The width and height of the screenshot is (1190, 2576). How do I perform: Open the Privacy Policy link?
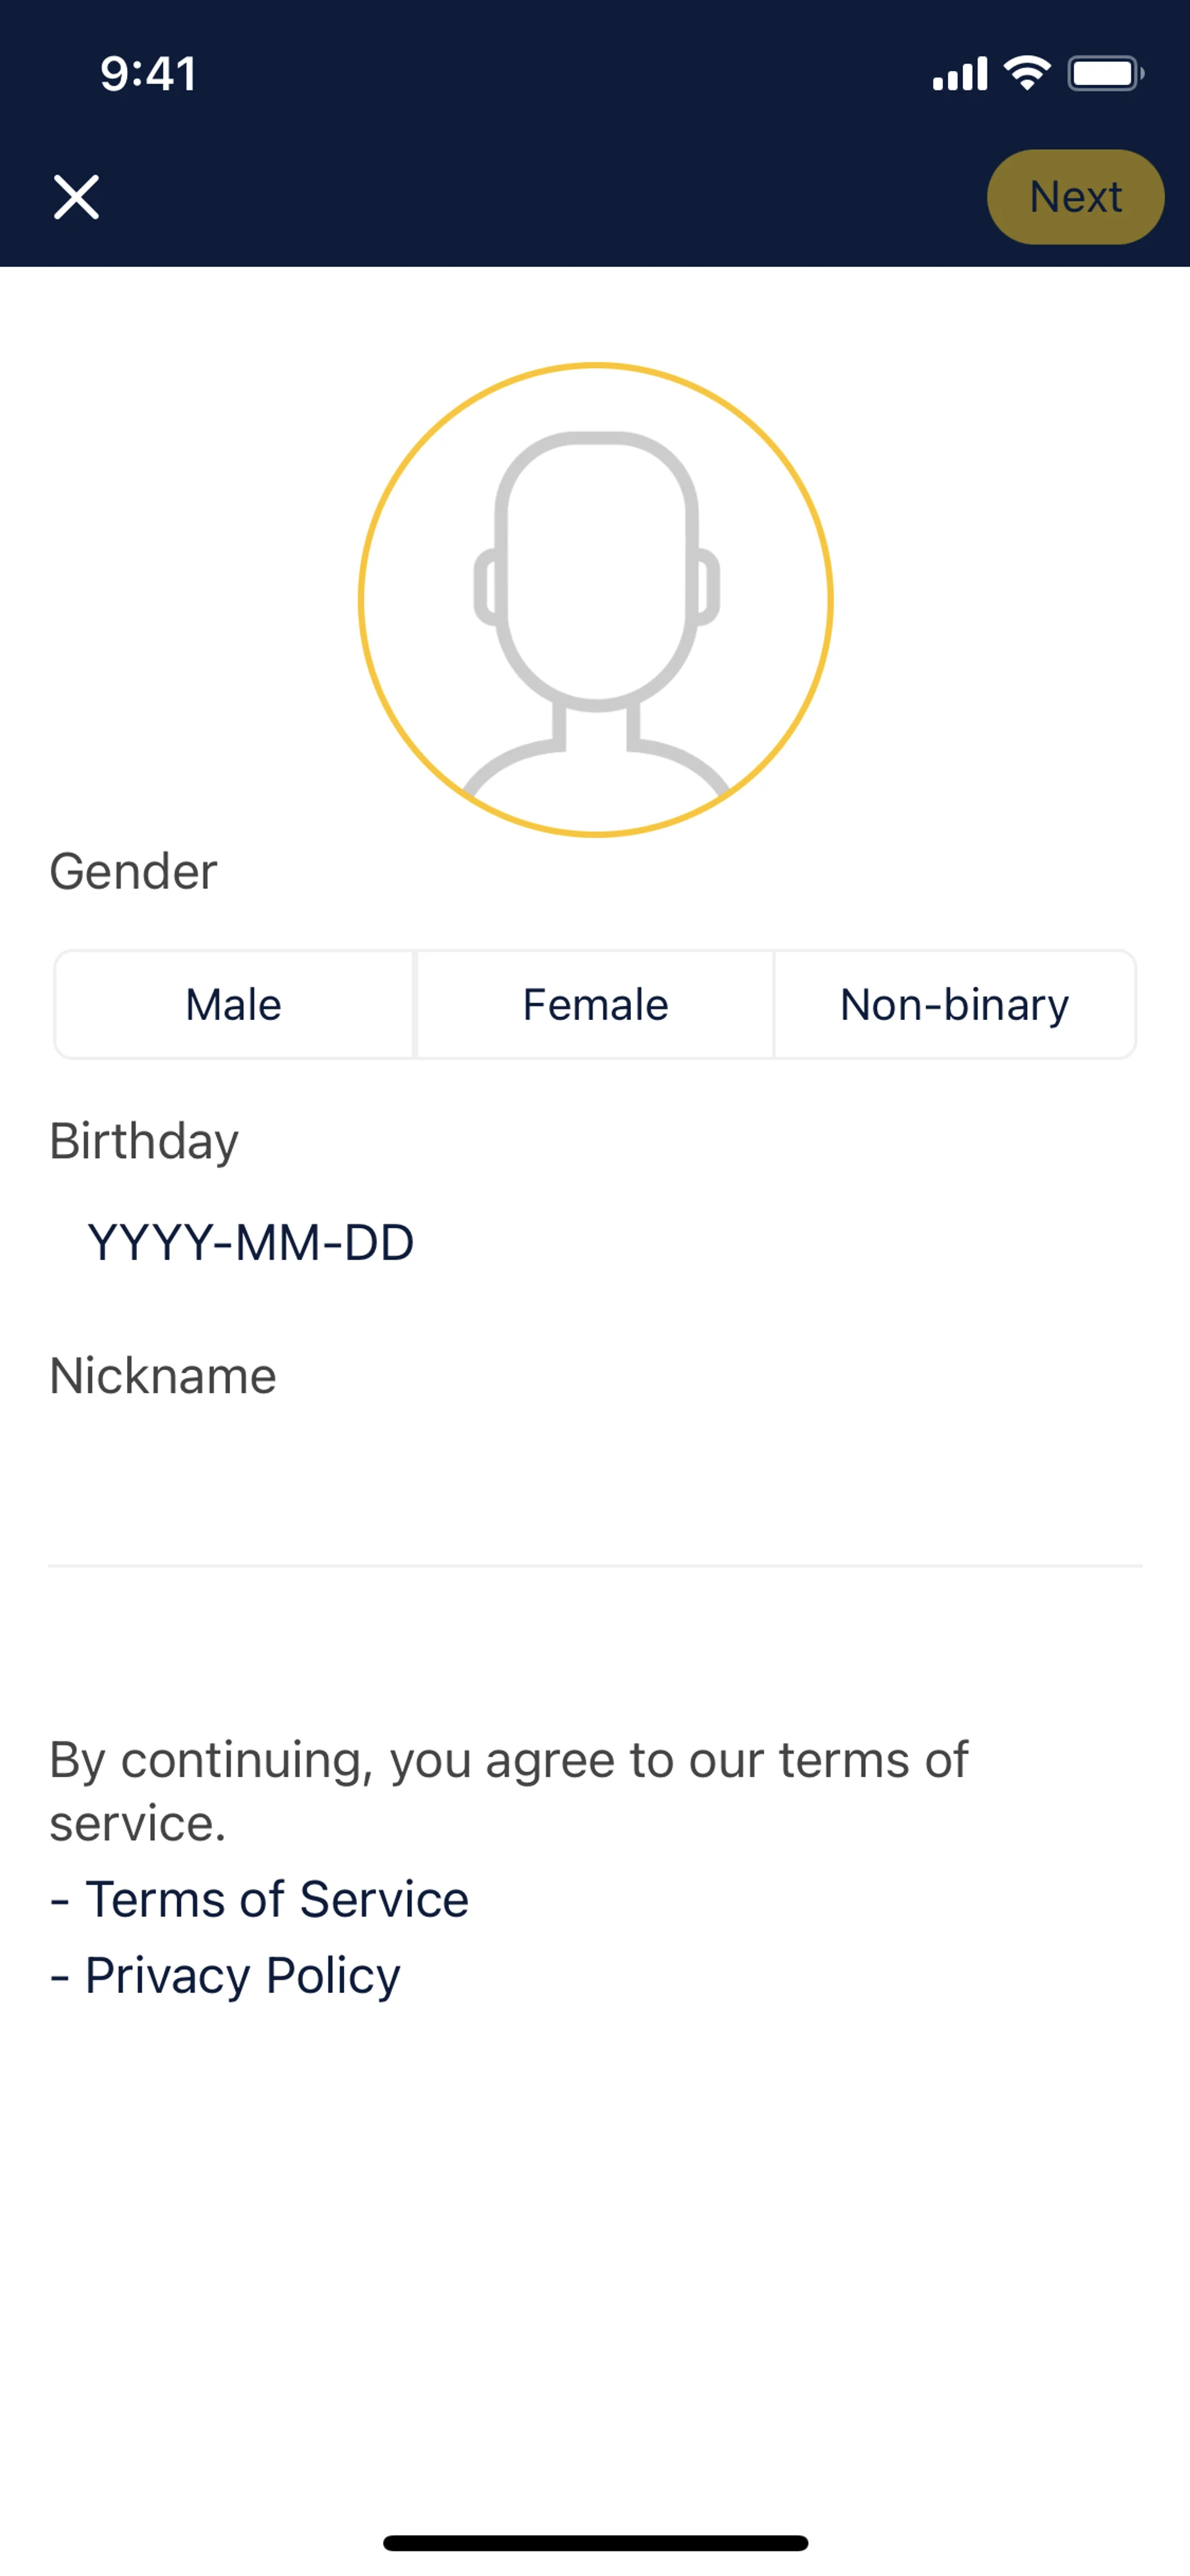(243, 1975)
